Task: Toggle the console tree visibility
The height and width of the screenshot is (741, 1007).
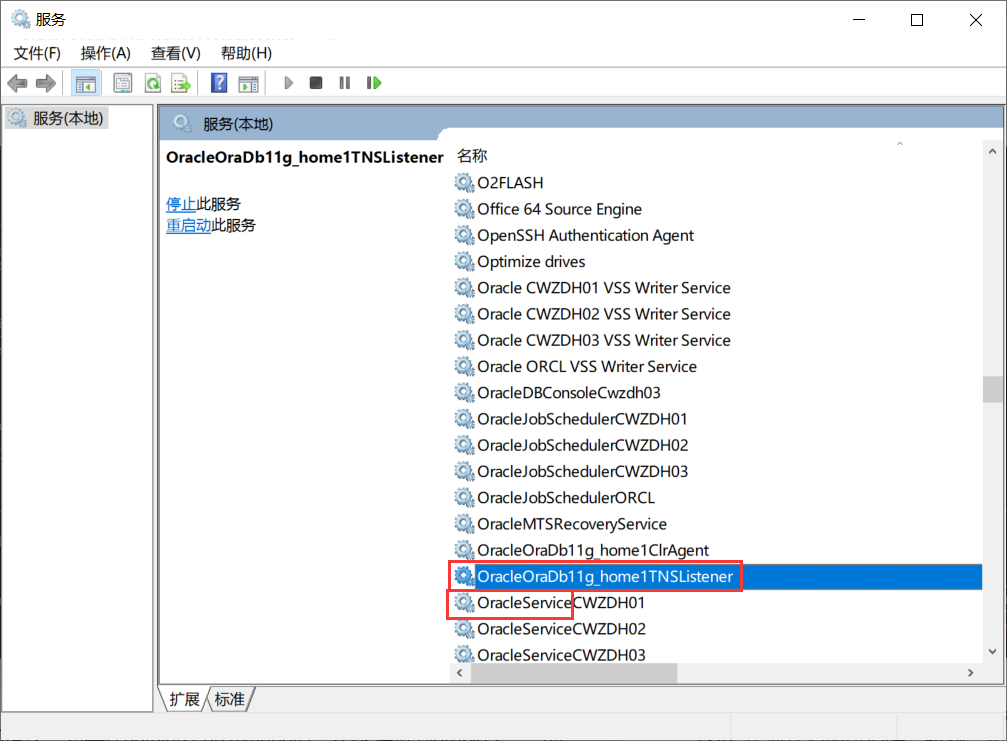Action: (x=86, y=82)
